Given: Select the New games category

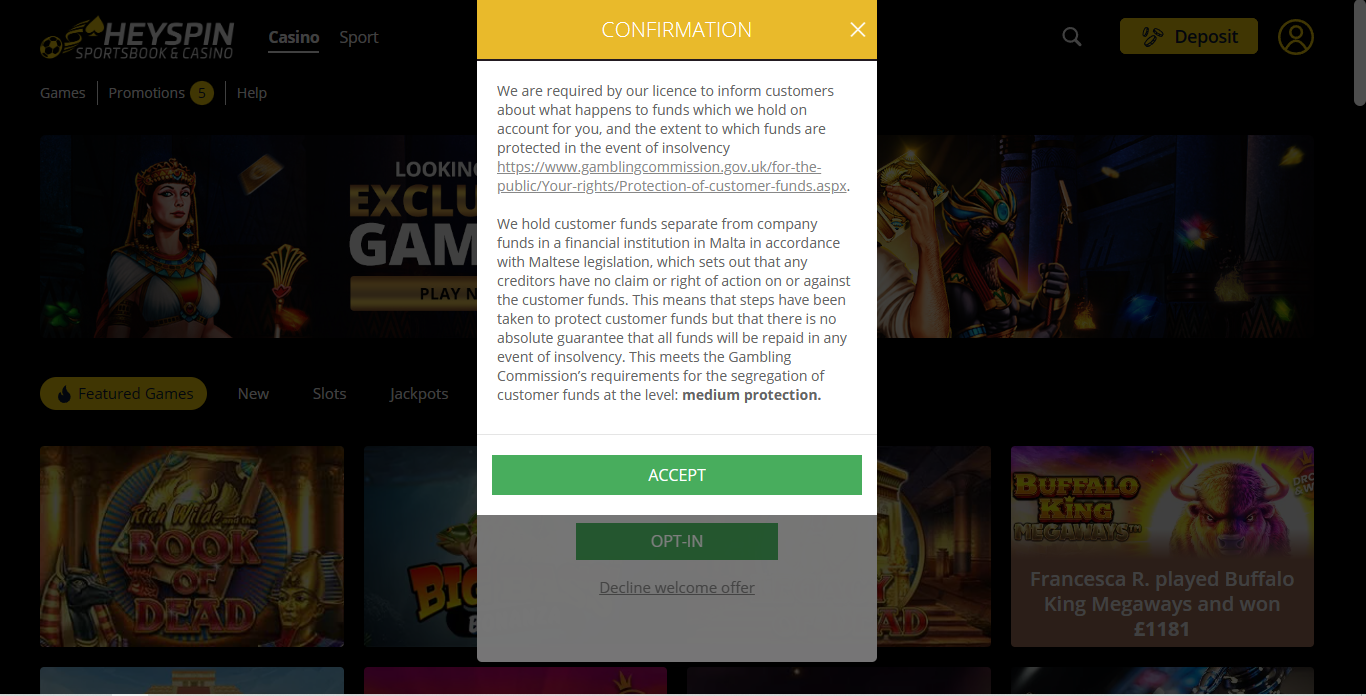Looking at the screenshot, I should [x=253, y=394].
